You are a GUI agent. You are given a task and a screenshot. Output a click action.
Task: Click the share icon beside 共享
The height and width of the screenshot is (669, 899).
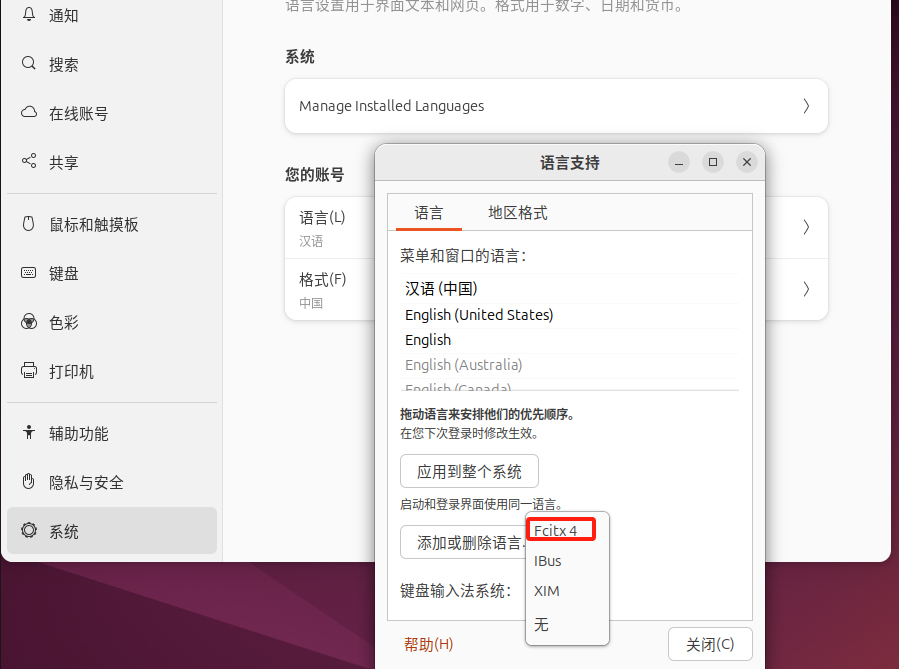coord(29,162)
